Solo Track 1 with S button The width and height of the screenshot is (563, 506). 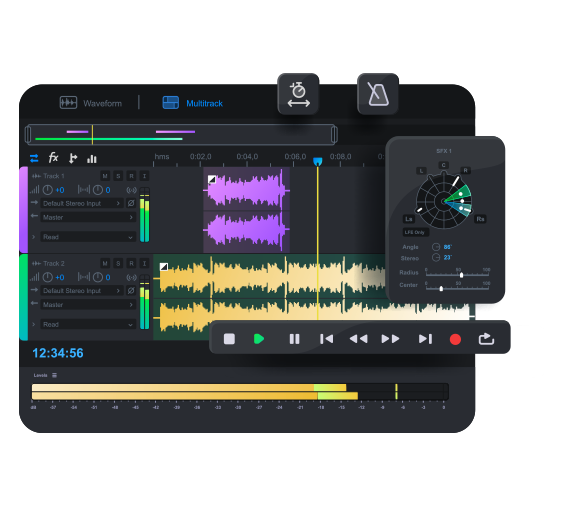118,176
